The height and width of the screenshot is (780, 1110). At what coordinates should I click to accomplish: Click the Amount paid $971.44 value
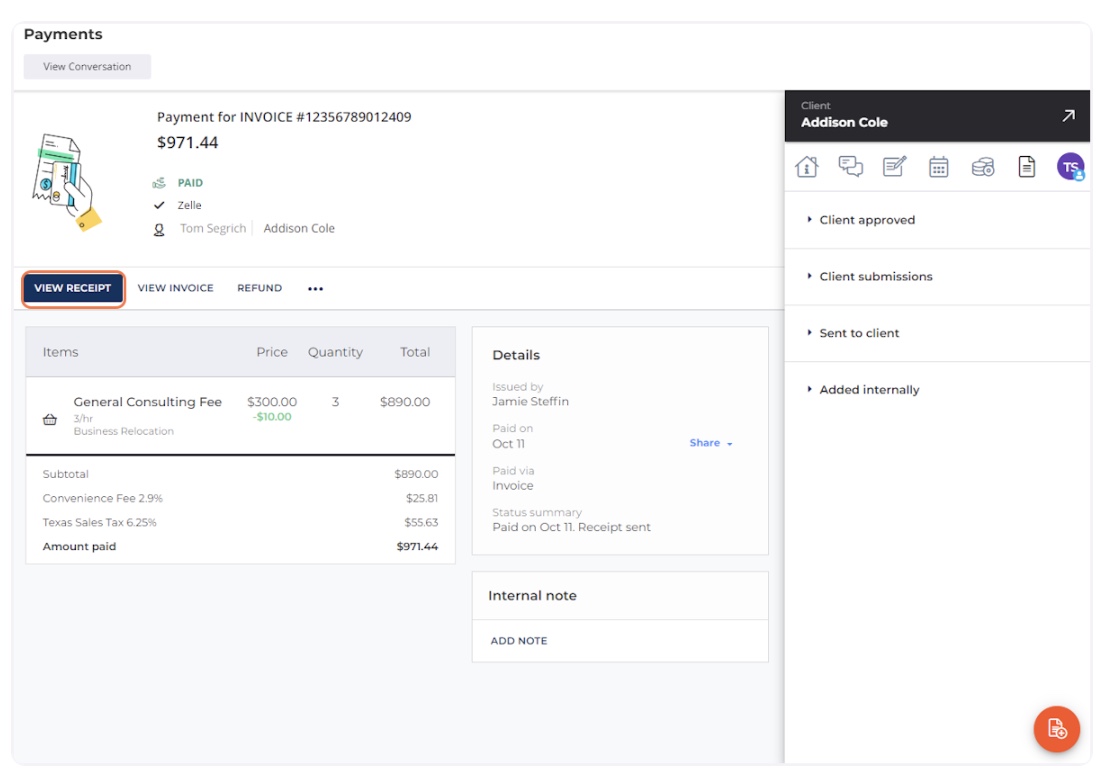coord(417,546)
